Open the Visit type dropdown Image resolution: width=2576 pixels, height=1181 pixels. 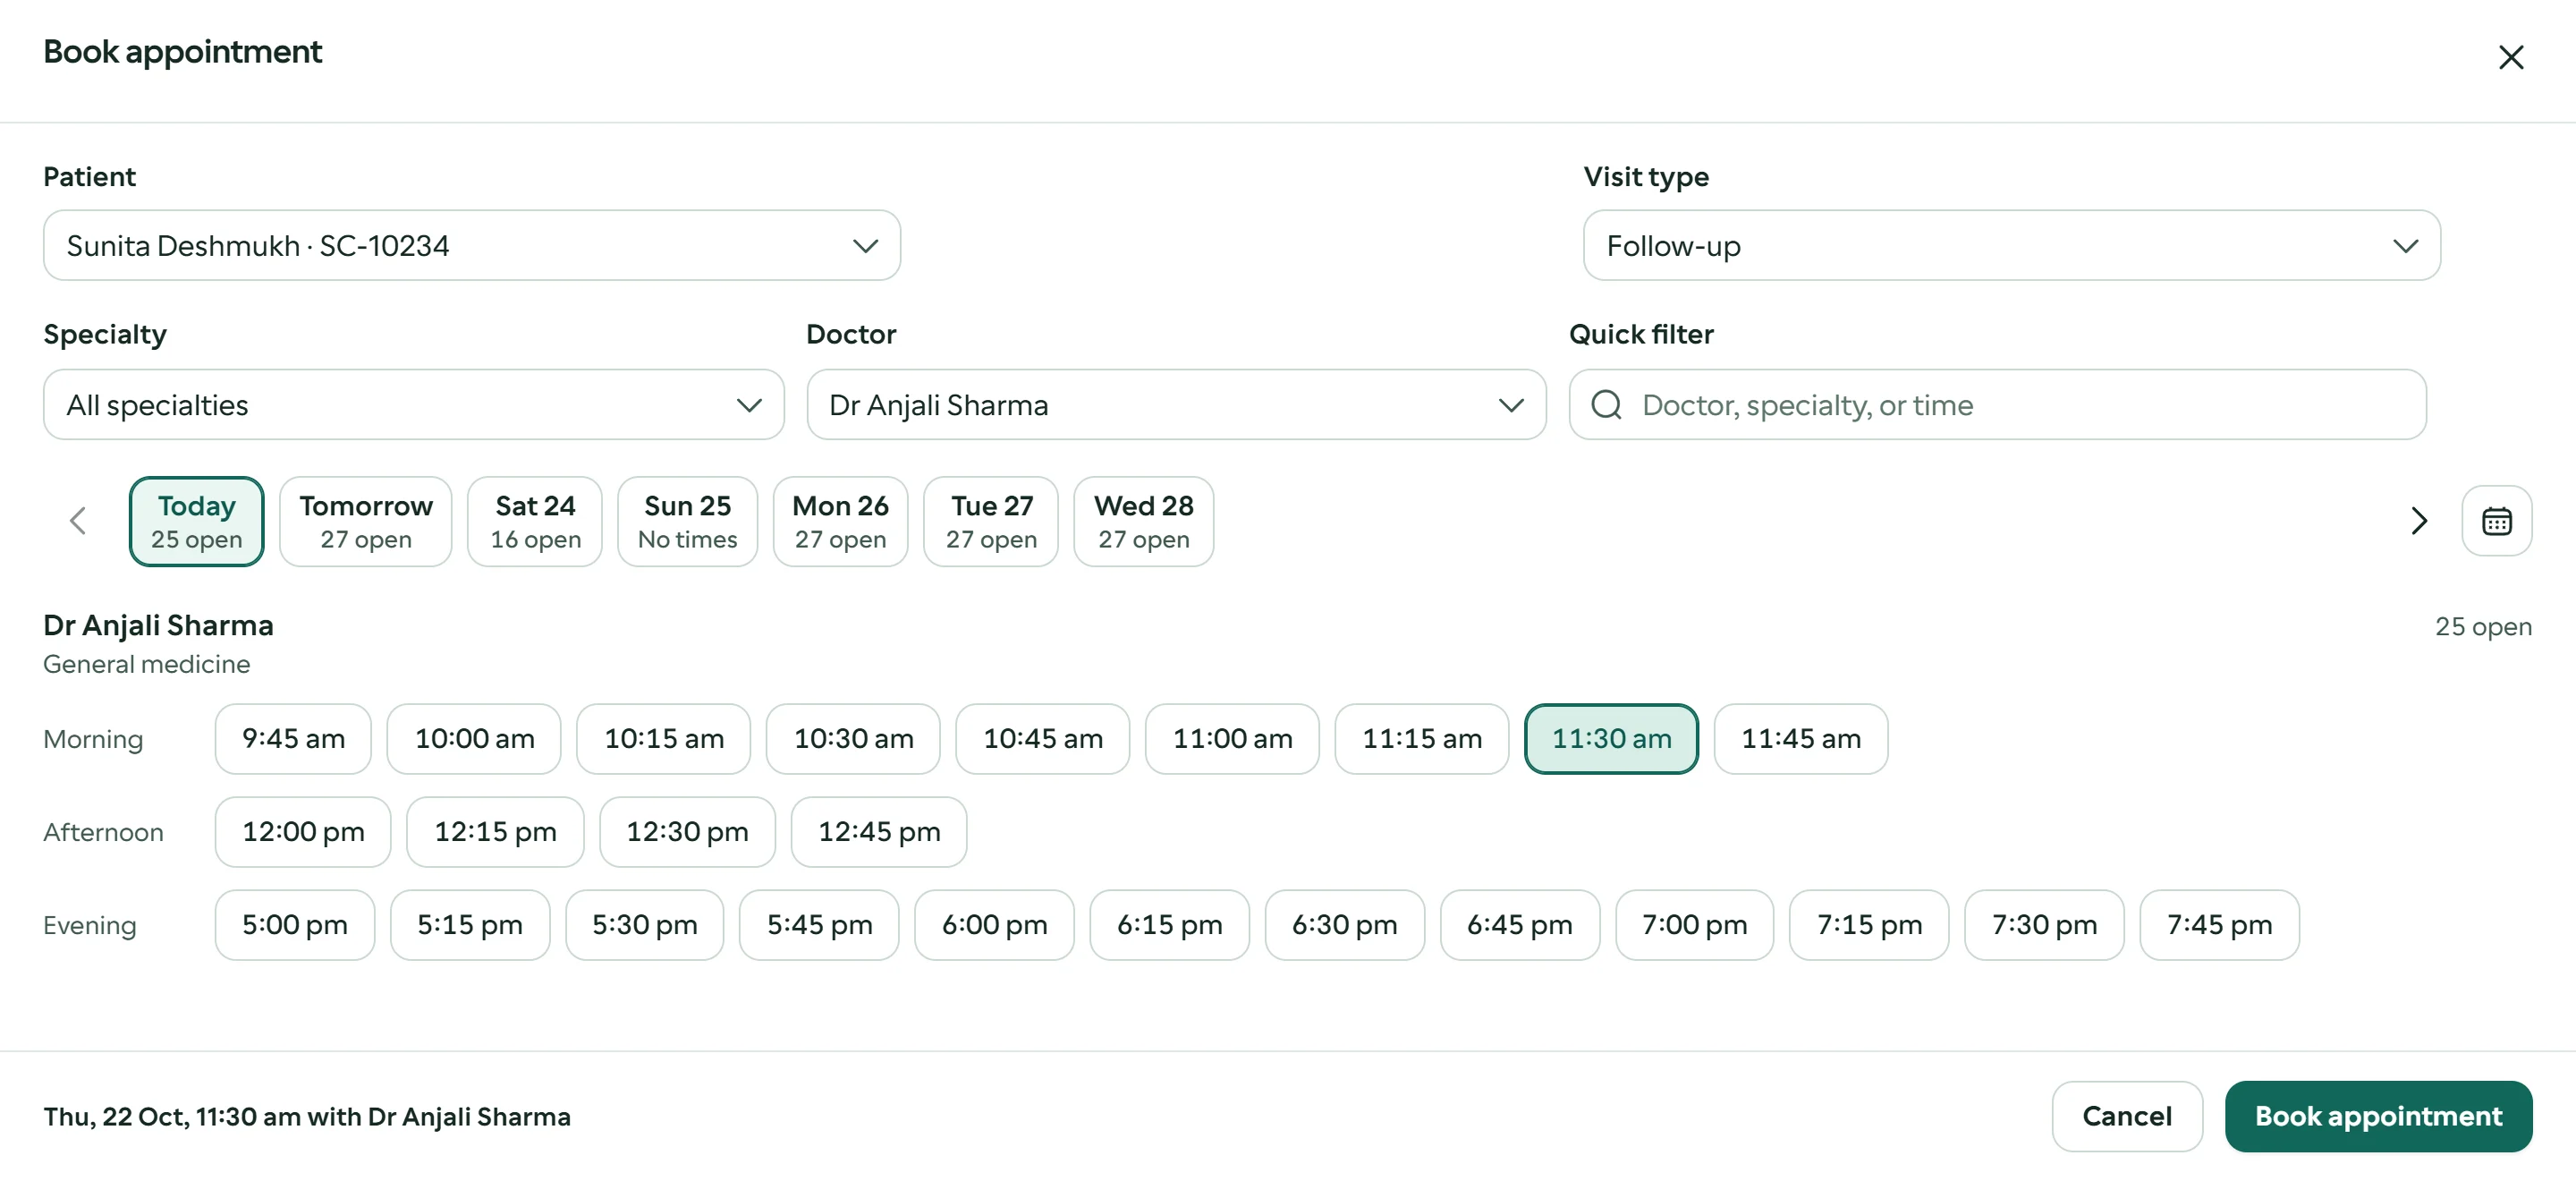[x=2011, y=245]
